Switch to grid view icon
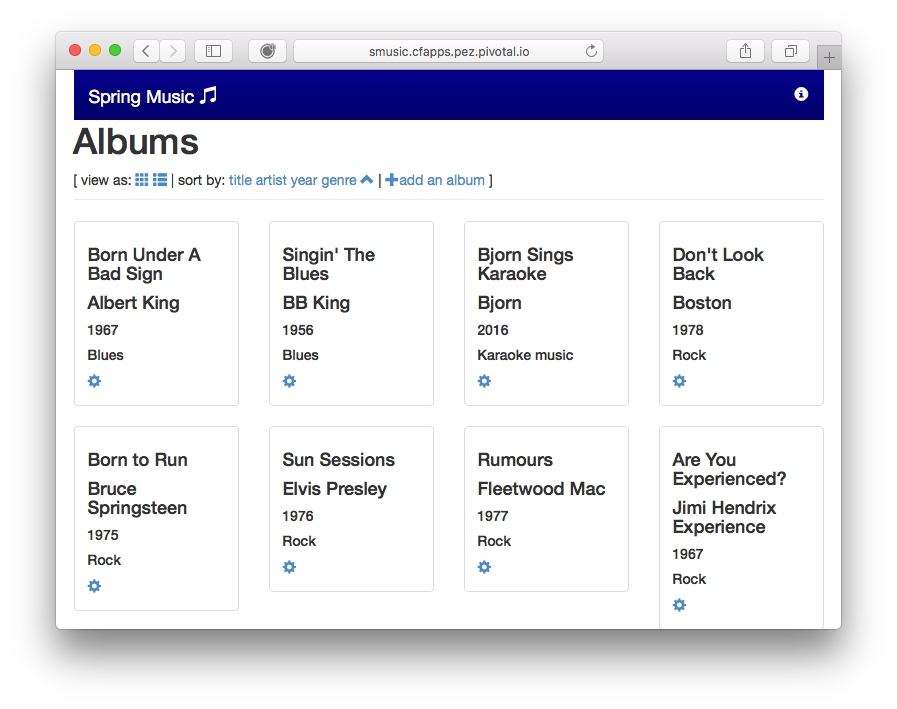The height and width of the screenshot is (709, 897). (142, 180)
